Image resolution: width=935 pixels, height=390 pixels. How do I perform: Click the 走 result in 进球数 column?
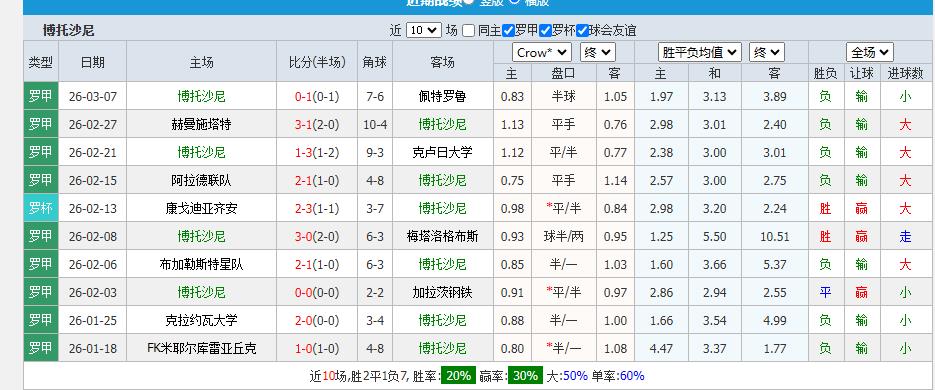(905, 237)
